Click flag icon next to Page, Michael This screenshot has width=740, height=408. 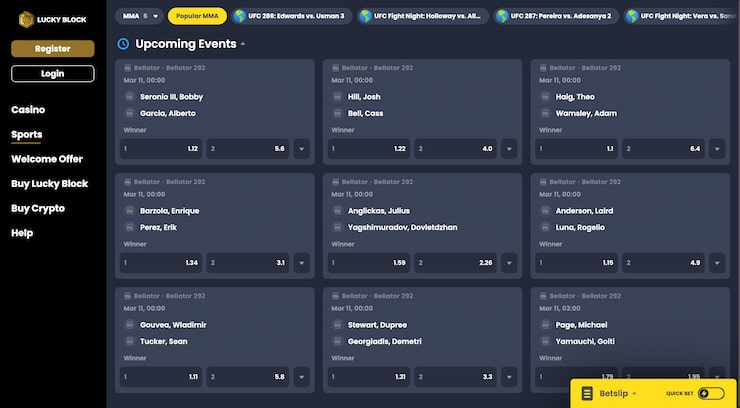click(x=545, y=325)
